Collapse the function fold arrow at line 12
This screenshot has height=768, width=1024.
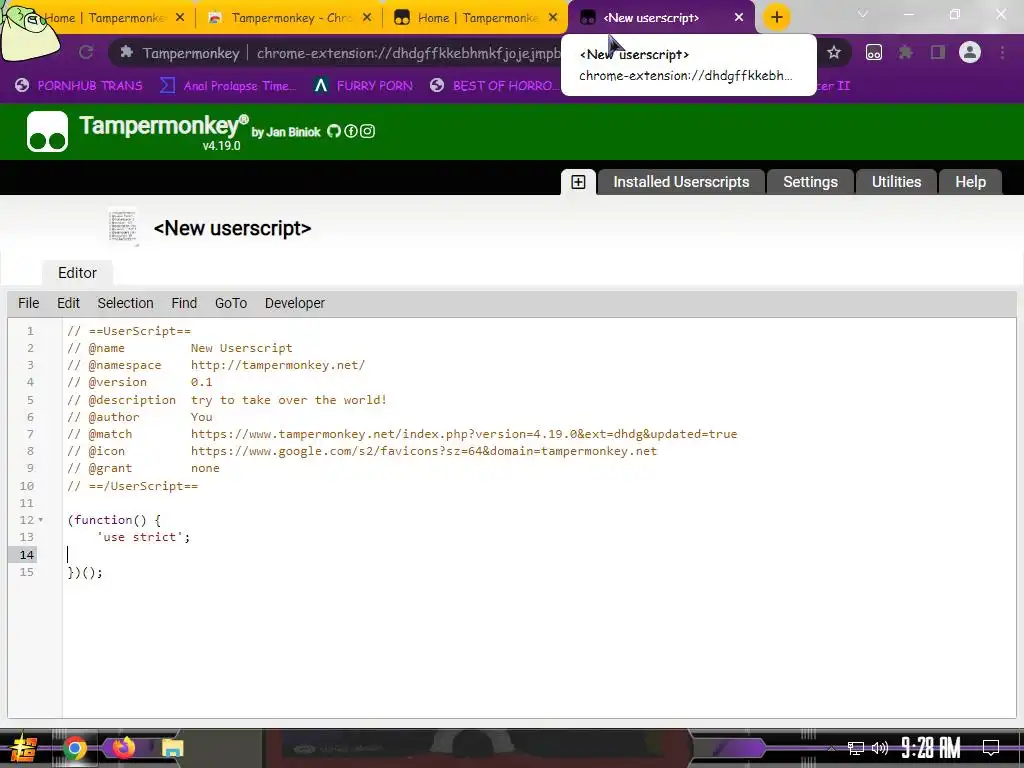(40, 520)
